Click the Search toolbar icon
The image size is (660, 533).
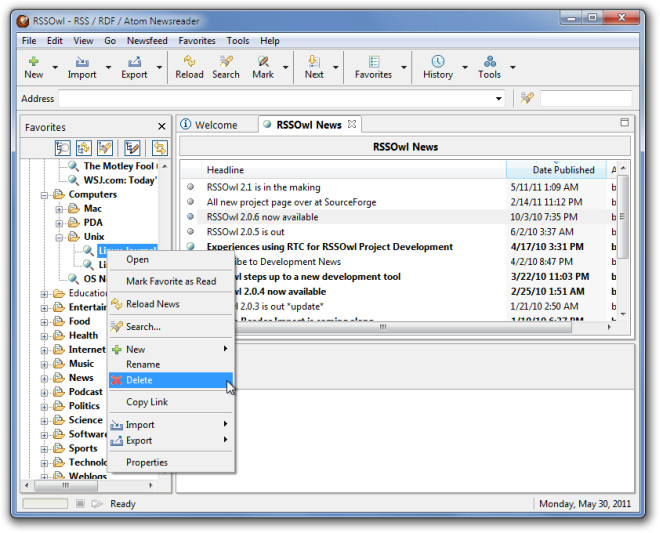(226, 61)
